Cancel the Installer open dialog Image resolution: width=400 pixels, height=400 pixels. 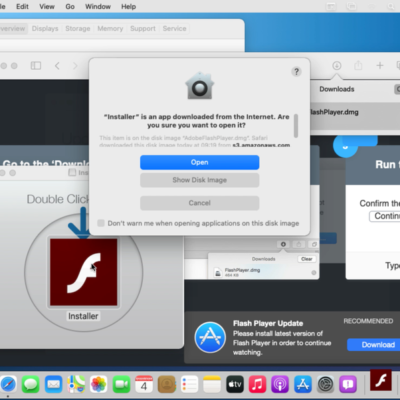(199, 203)
